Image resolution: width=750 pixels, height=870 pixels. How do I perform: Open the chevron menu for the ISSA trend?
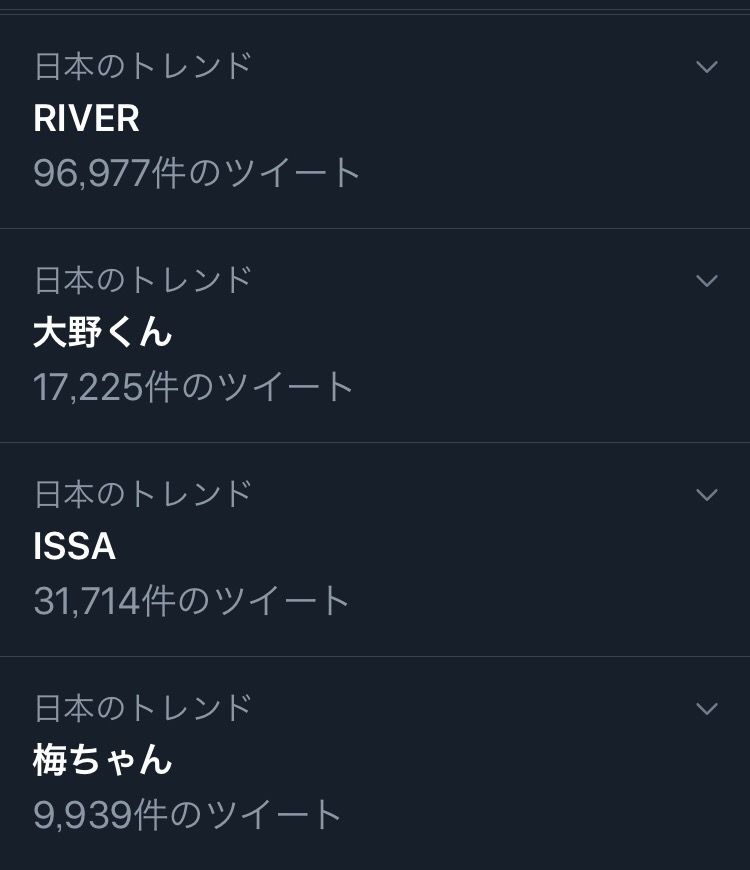tap(707, 494)
